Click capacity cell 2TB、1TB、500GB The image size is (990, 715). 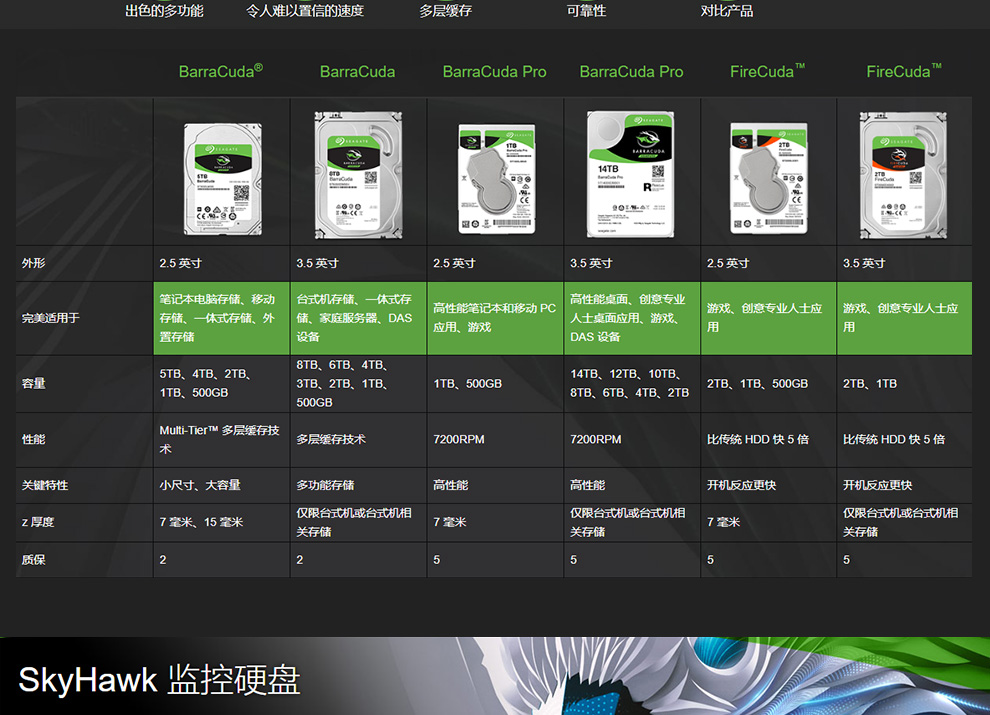click(x=769, y=383)
